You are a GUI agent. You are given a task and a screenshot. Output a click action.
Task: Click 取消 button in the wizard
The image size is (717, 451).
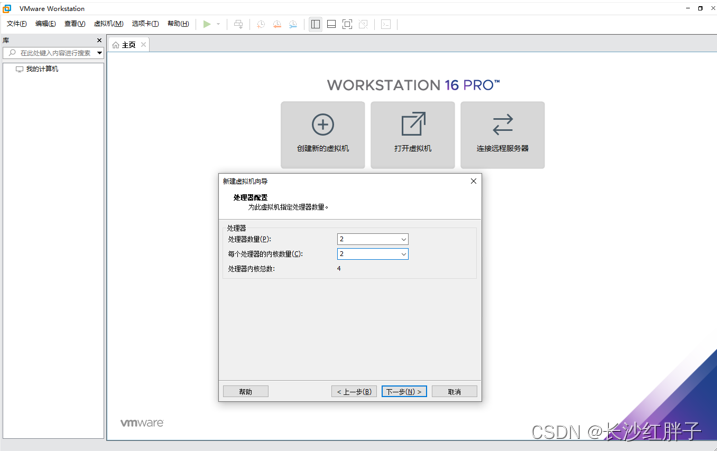455,392
